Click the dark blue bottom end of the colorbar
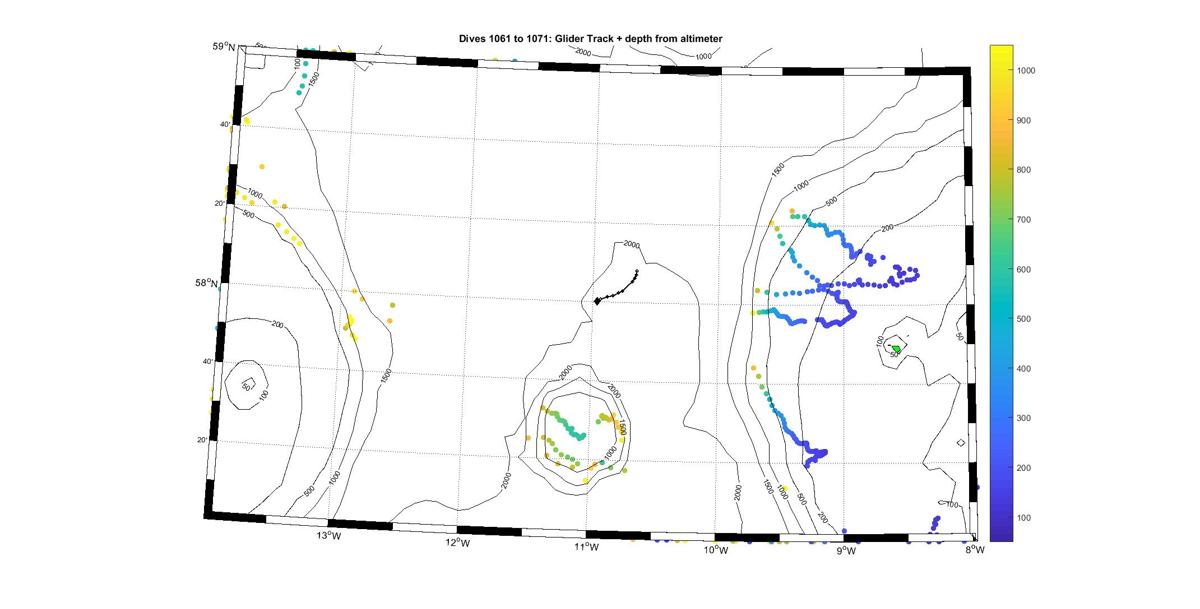Viewport: 1200px width, 609px height. [1002, 533]
